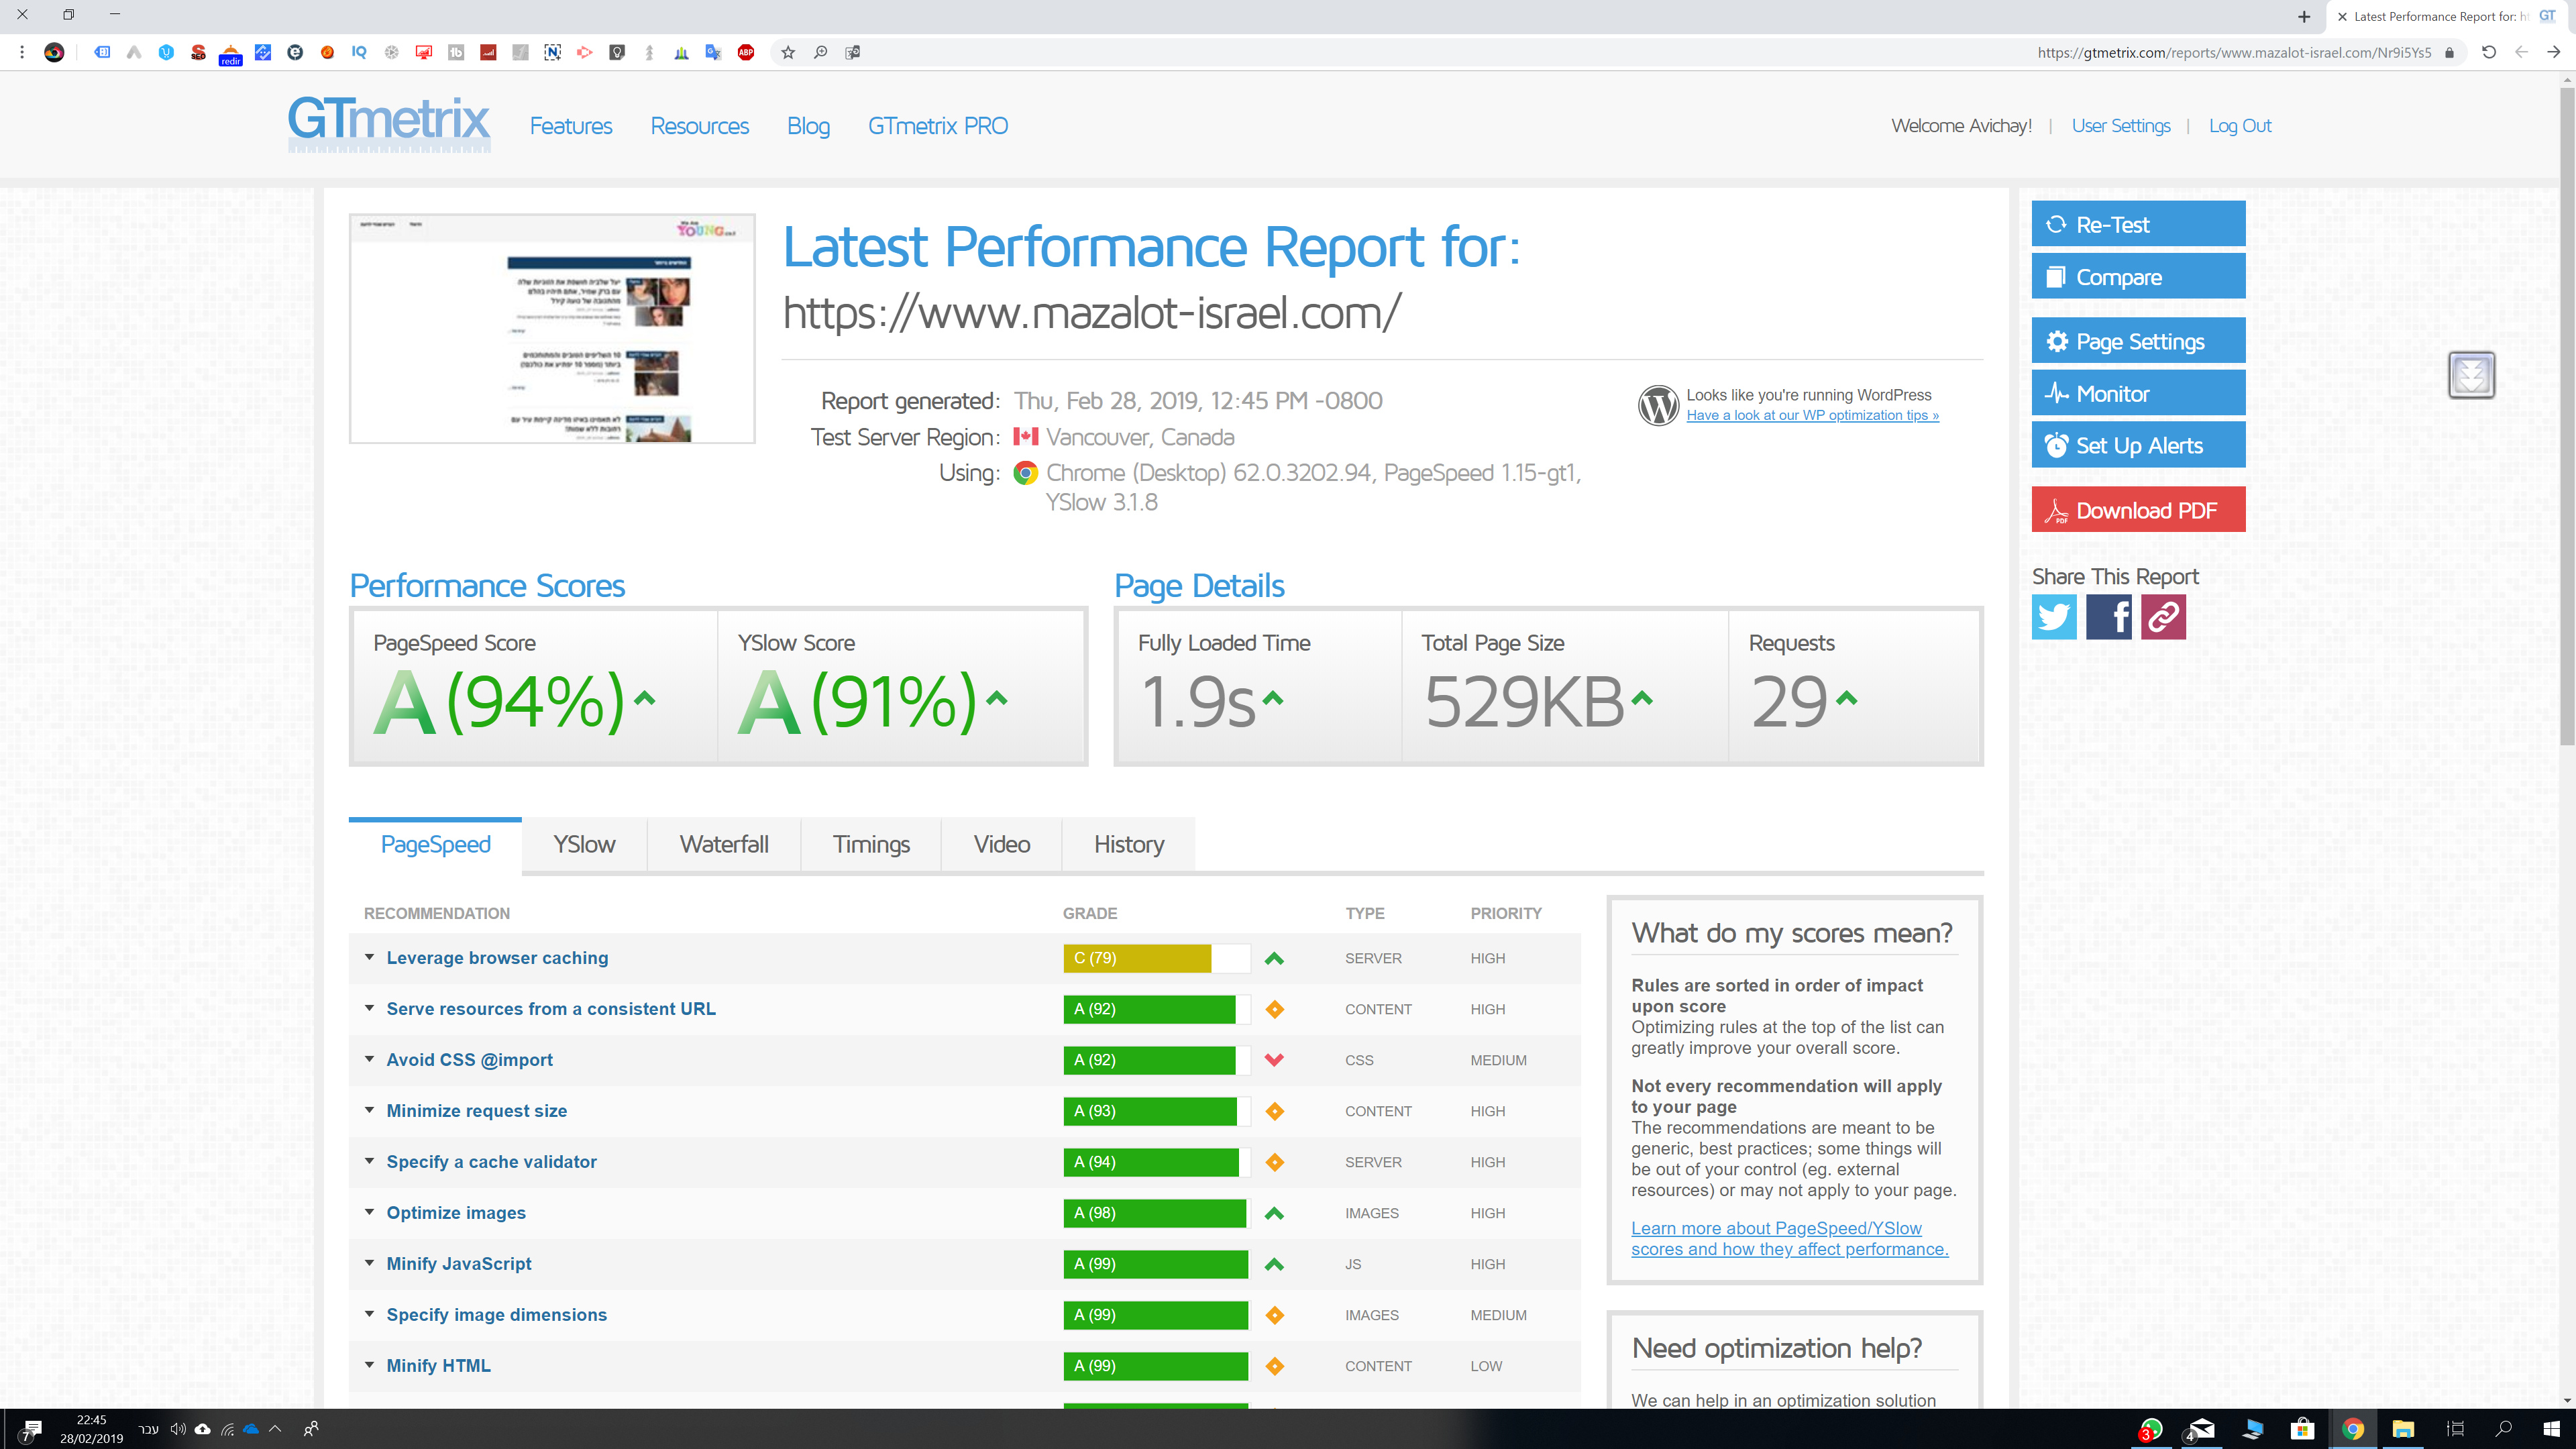
Task: Open the History tab
Action: pos(1129,845)
